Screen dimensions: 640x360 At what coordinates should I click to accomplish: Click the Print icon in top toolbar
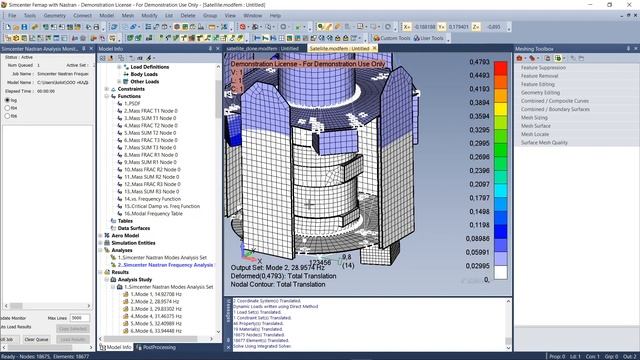click(96, 27)
